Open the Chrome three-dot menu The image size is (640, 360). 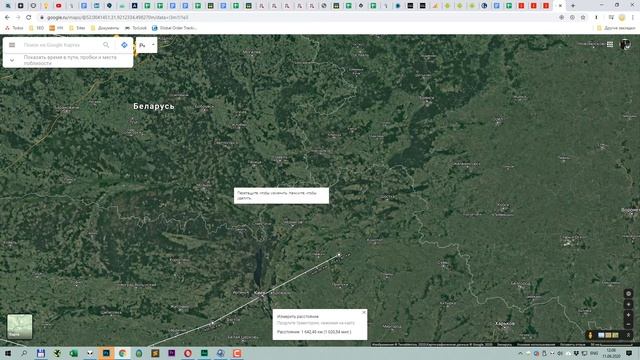(x=633, y=18)
